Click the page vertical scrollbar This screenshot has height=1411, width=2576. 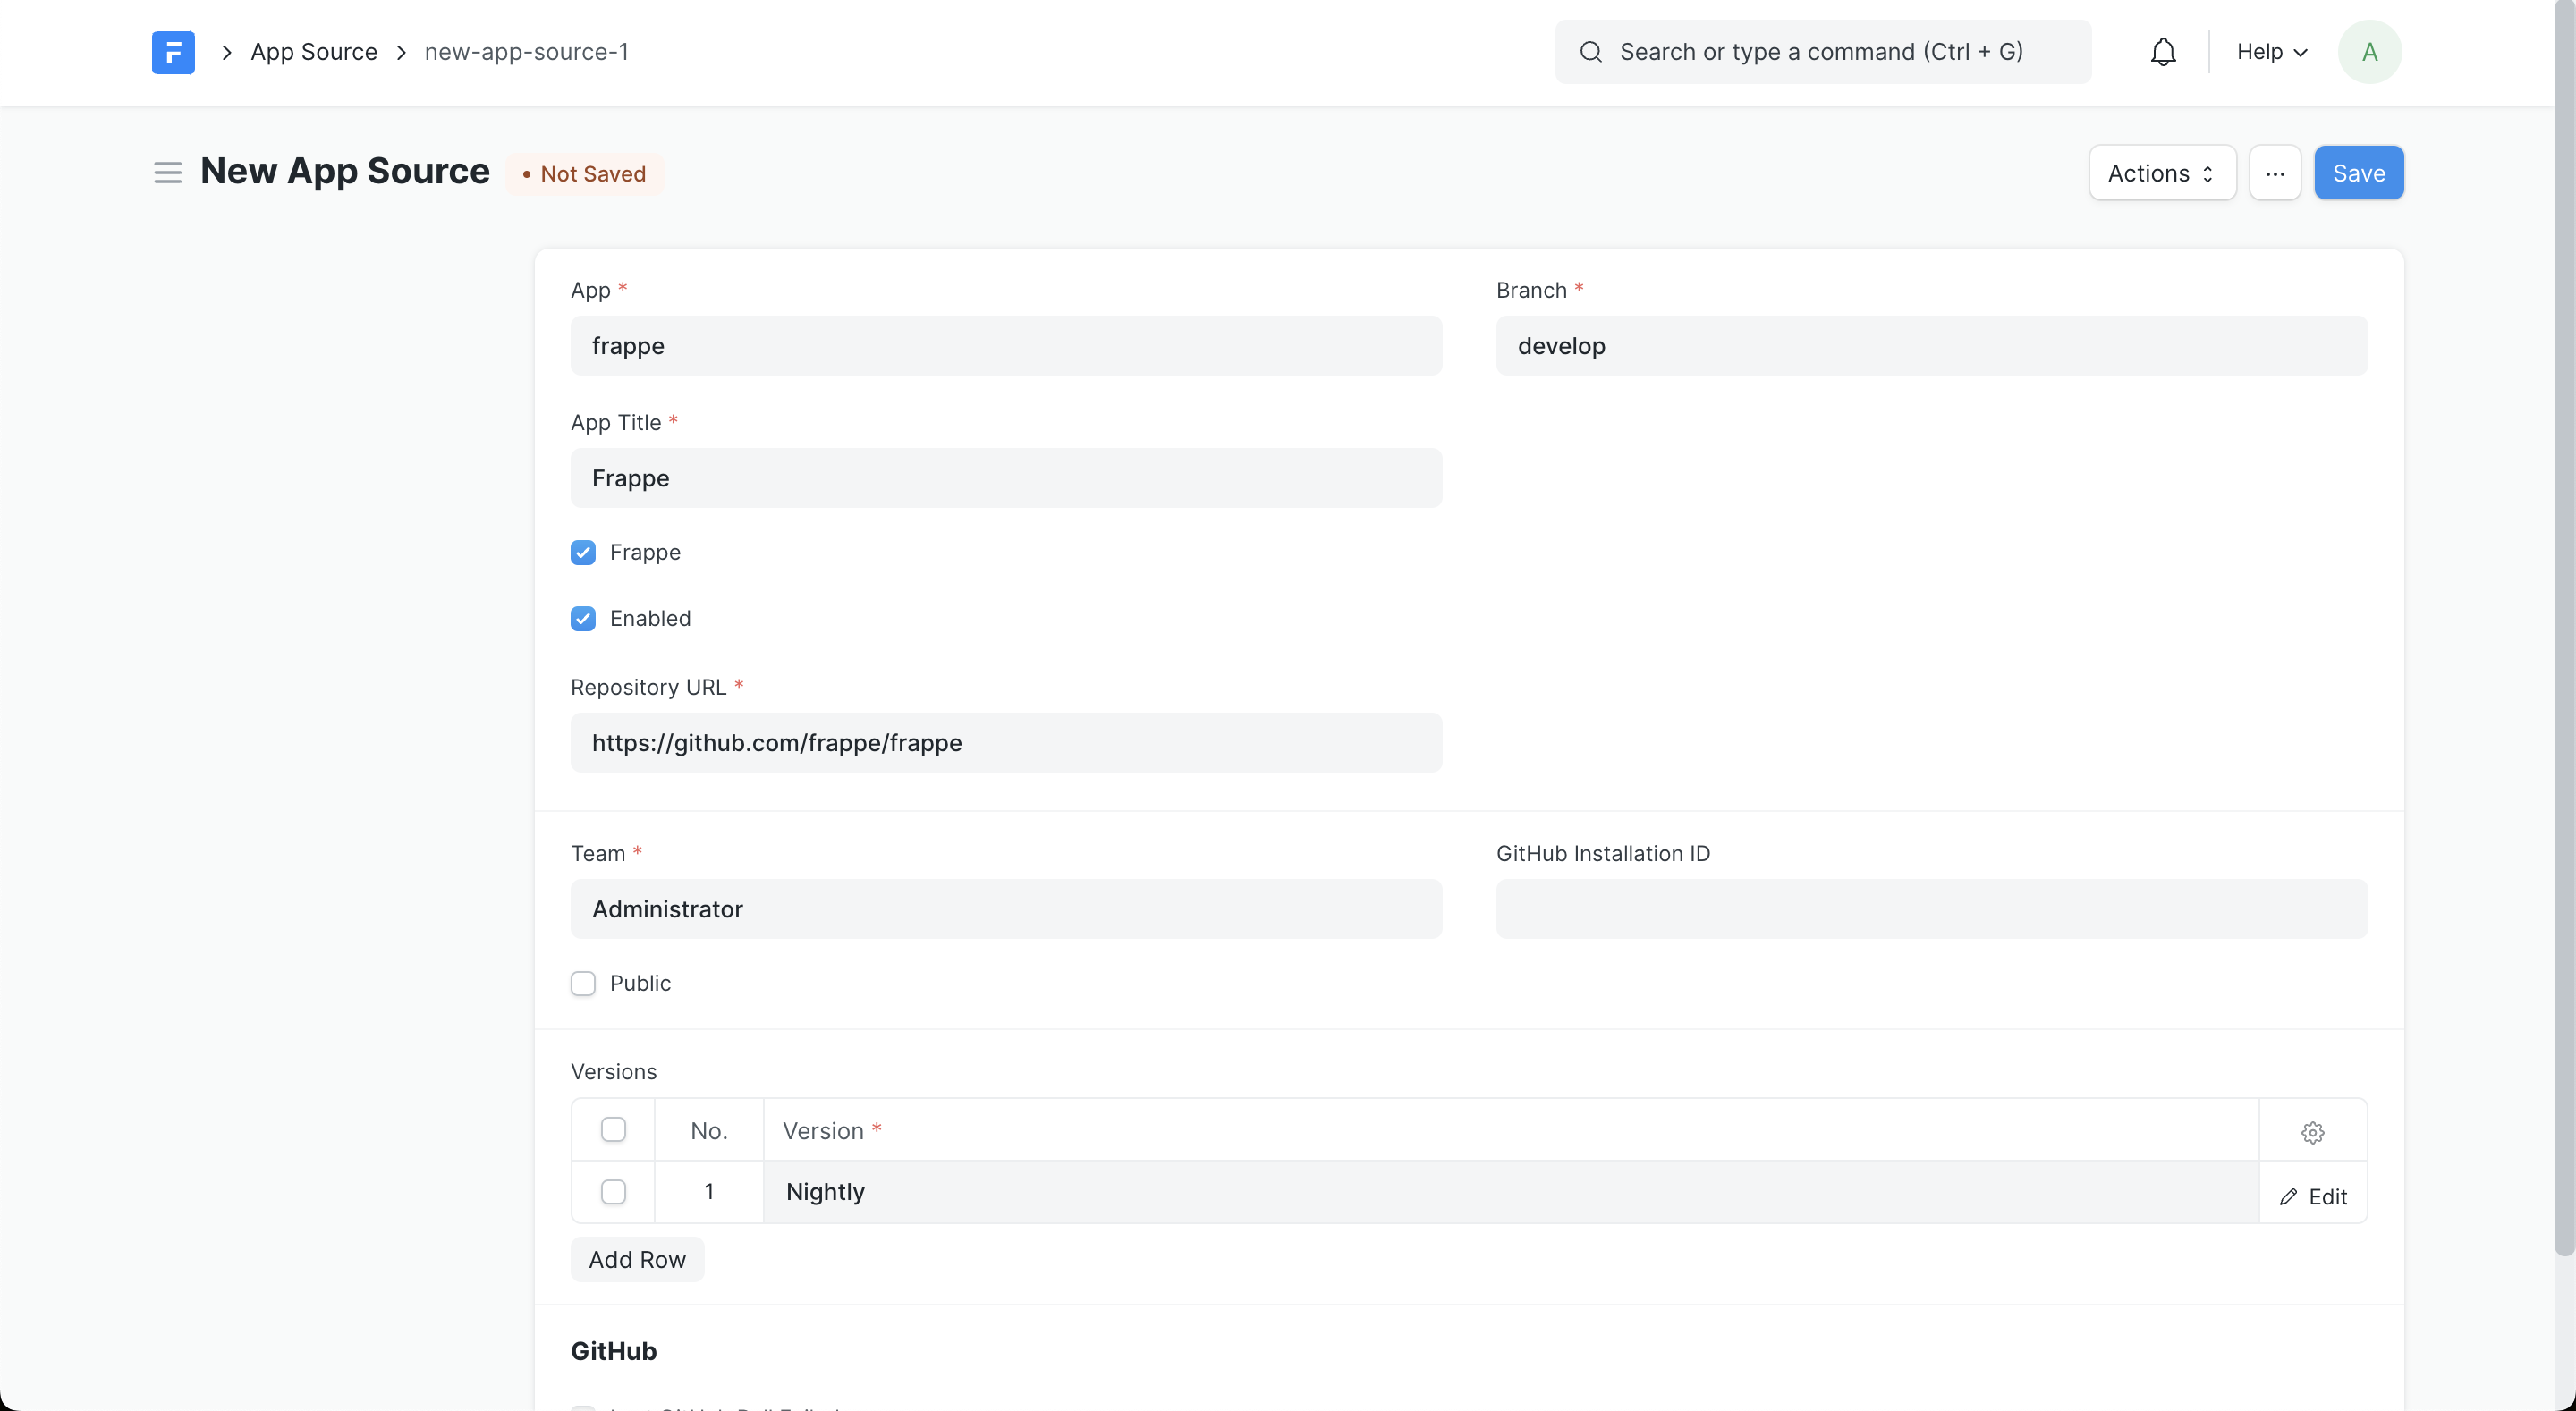click(x=2564, y=640)
